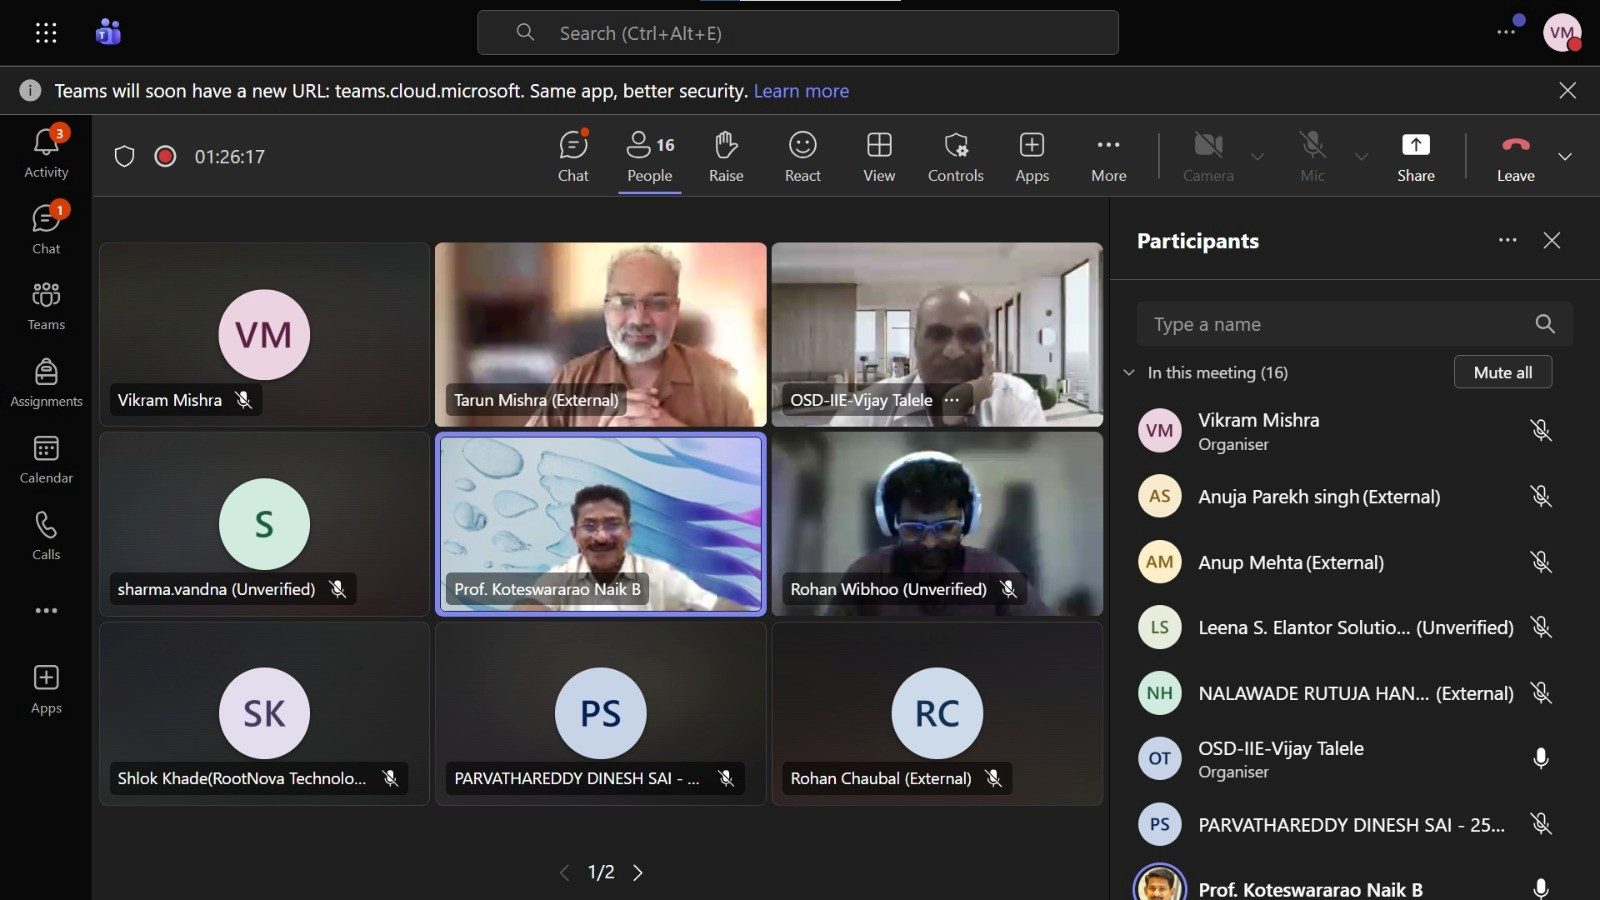Select the People tab in toolbar
The height and width of the screenshot is (900, 1600).
650,156
